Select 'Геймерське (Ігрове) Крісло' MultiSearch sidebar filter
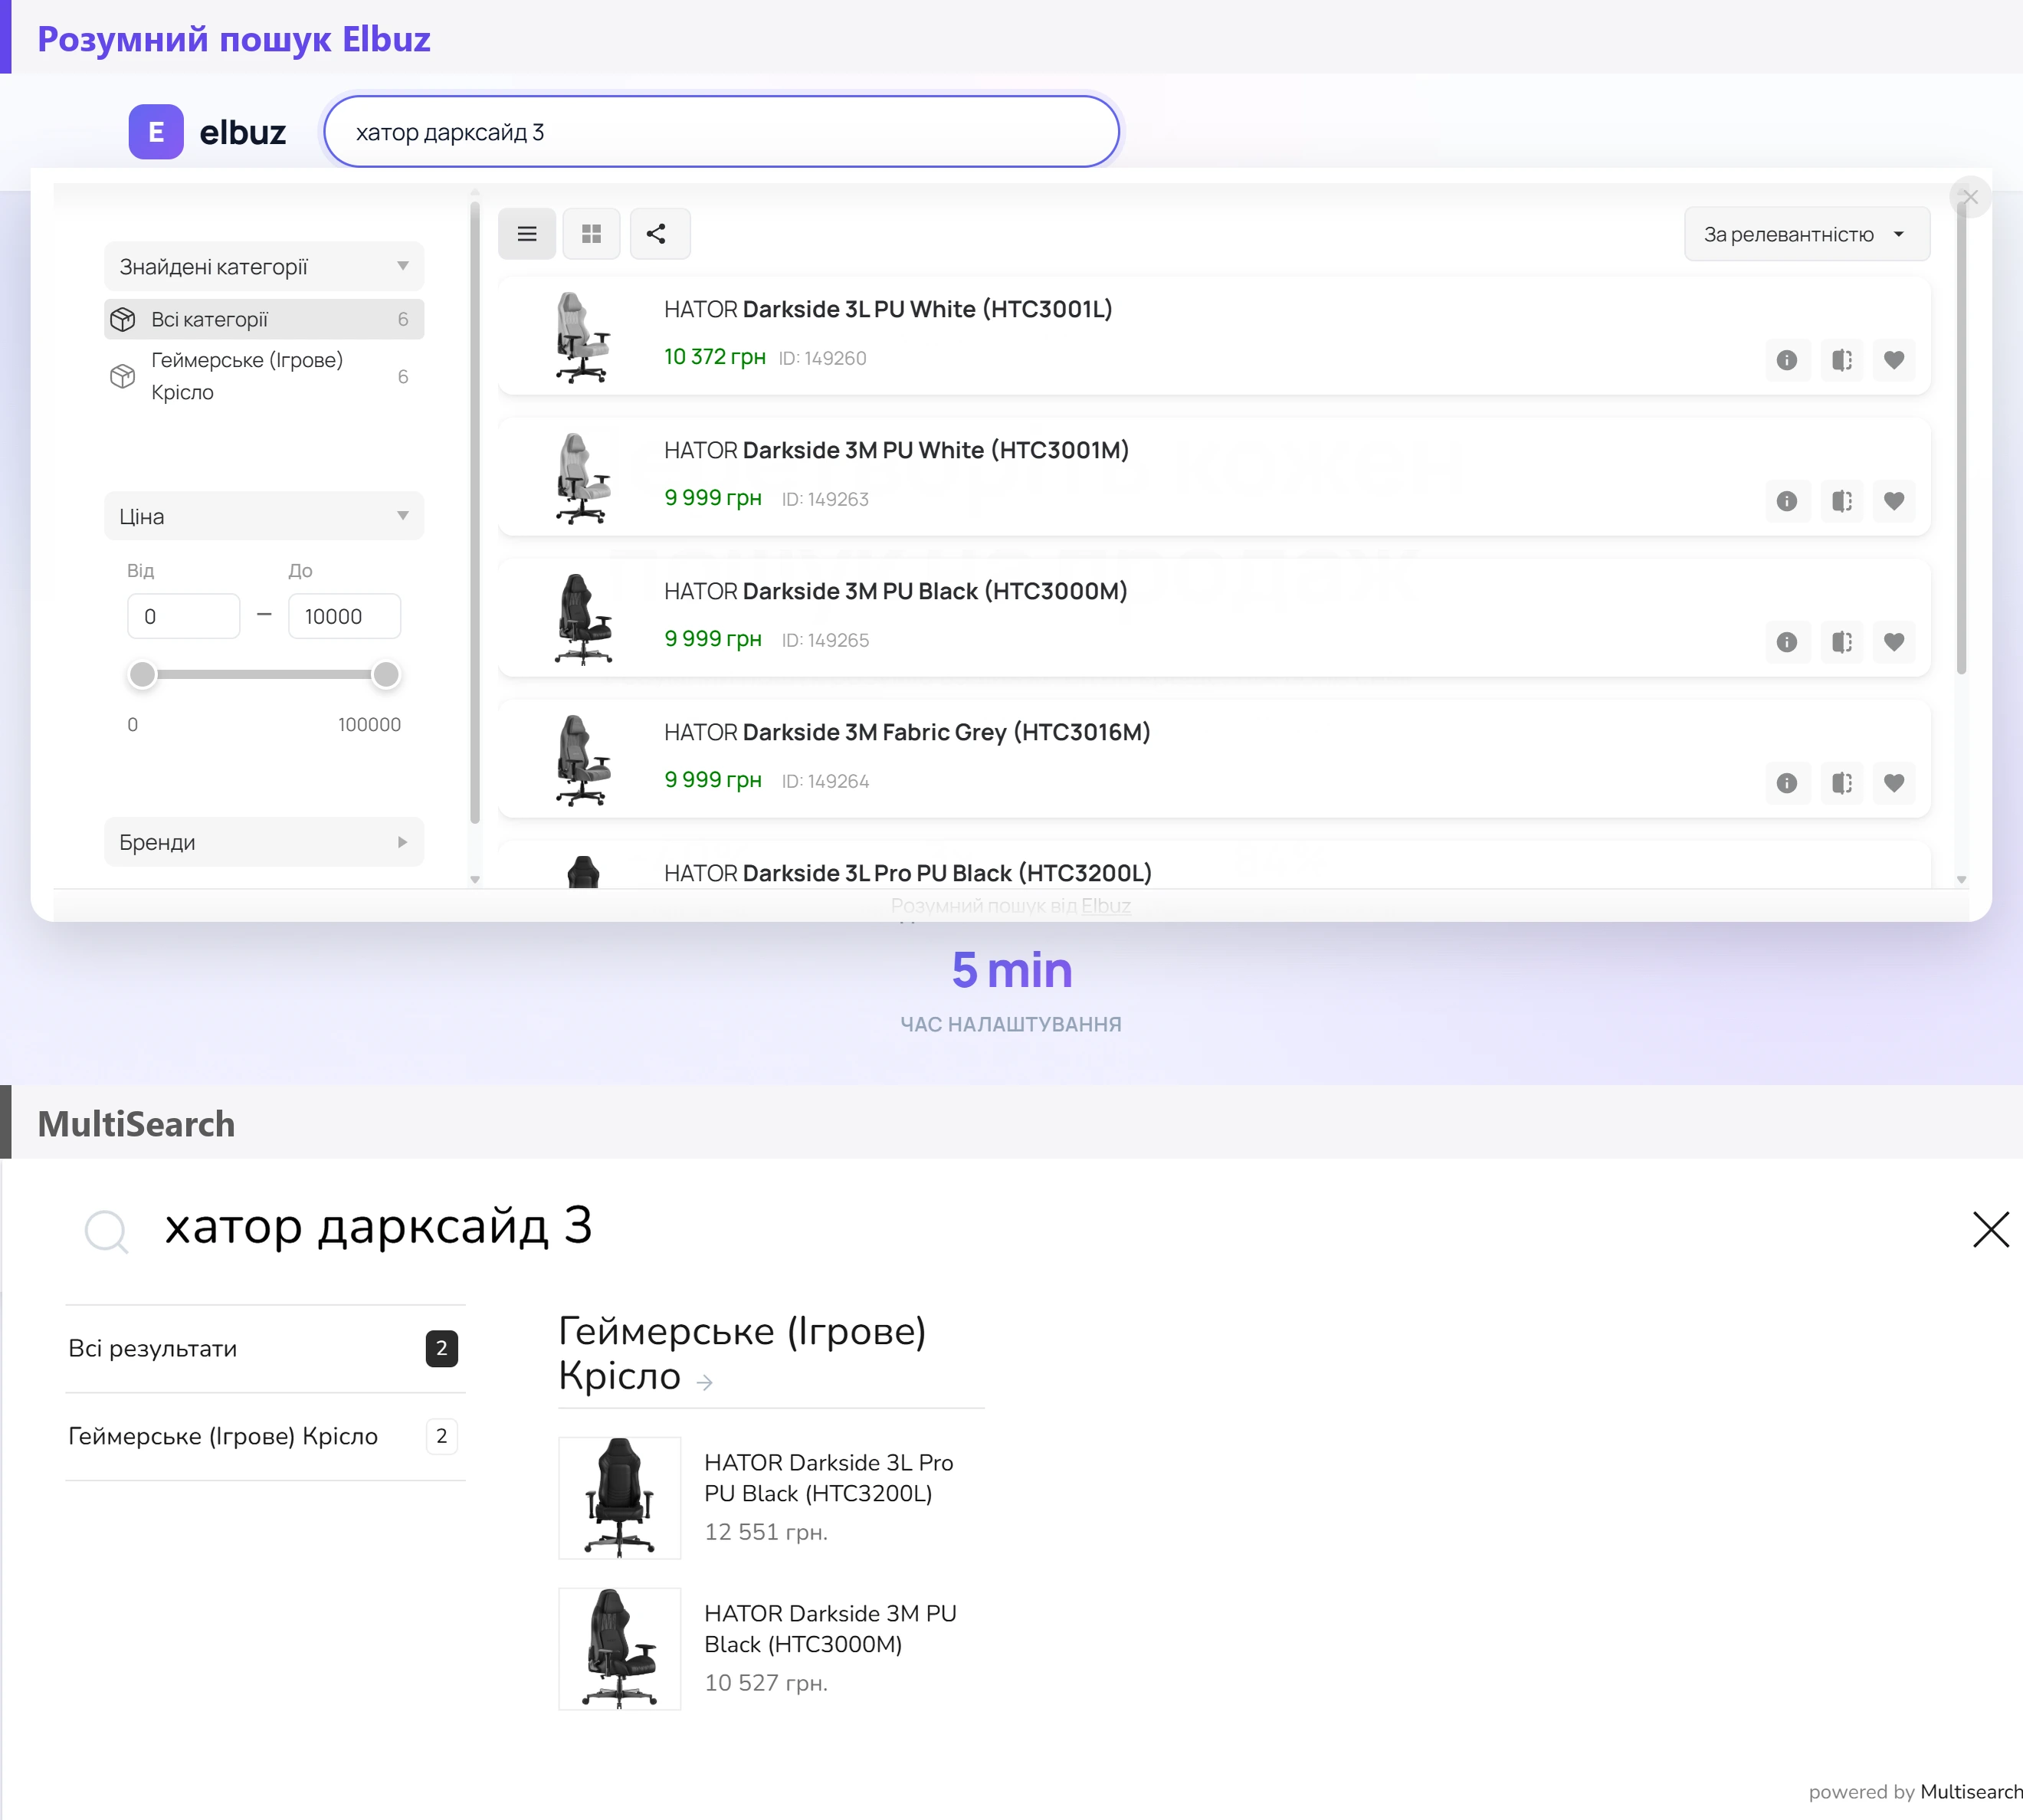2023x1820 pixels. [265, 1437]
